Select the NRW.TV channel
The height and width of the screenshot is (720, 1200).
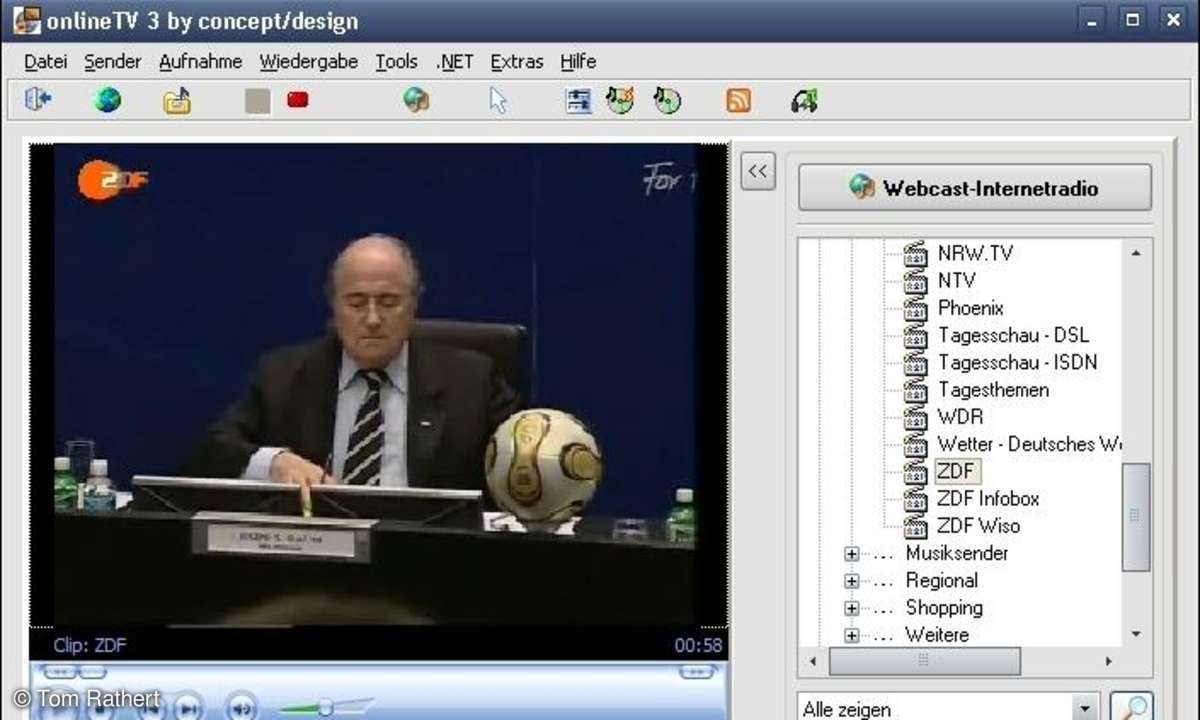[x=975, y=254]
